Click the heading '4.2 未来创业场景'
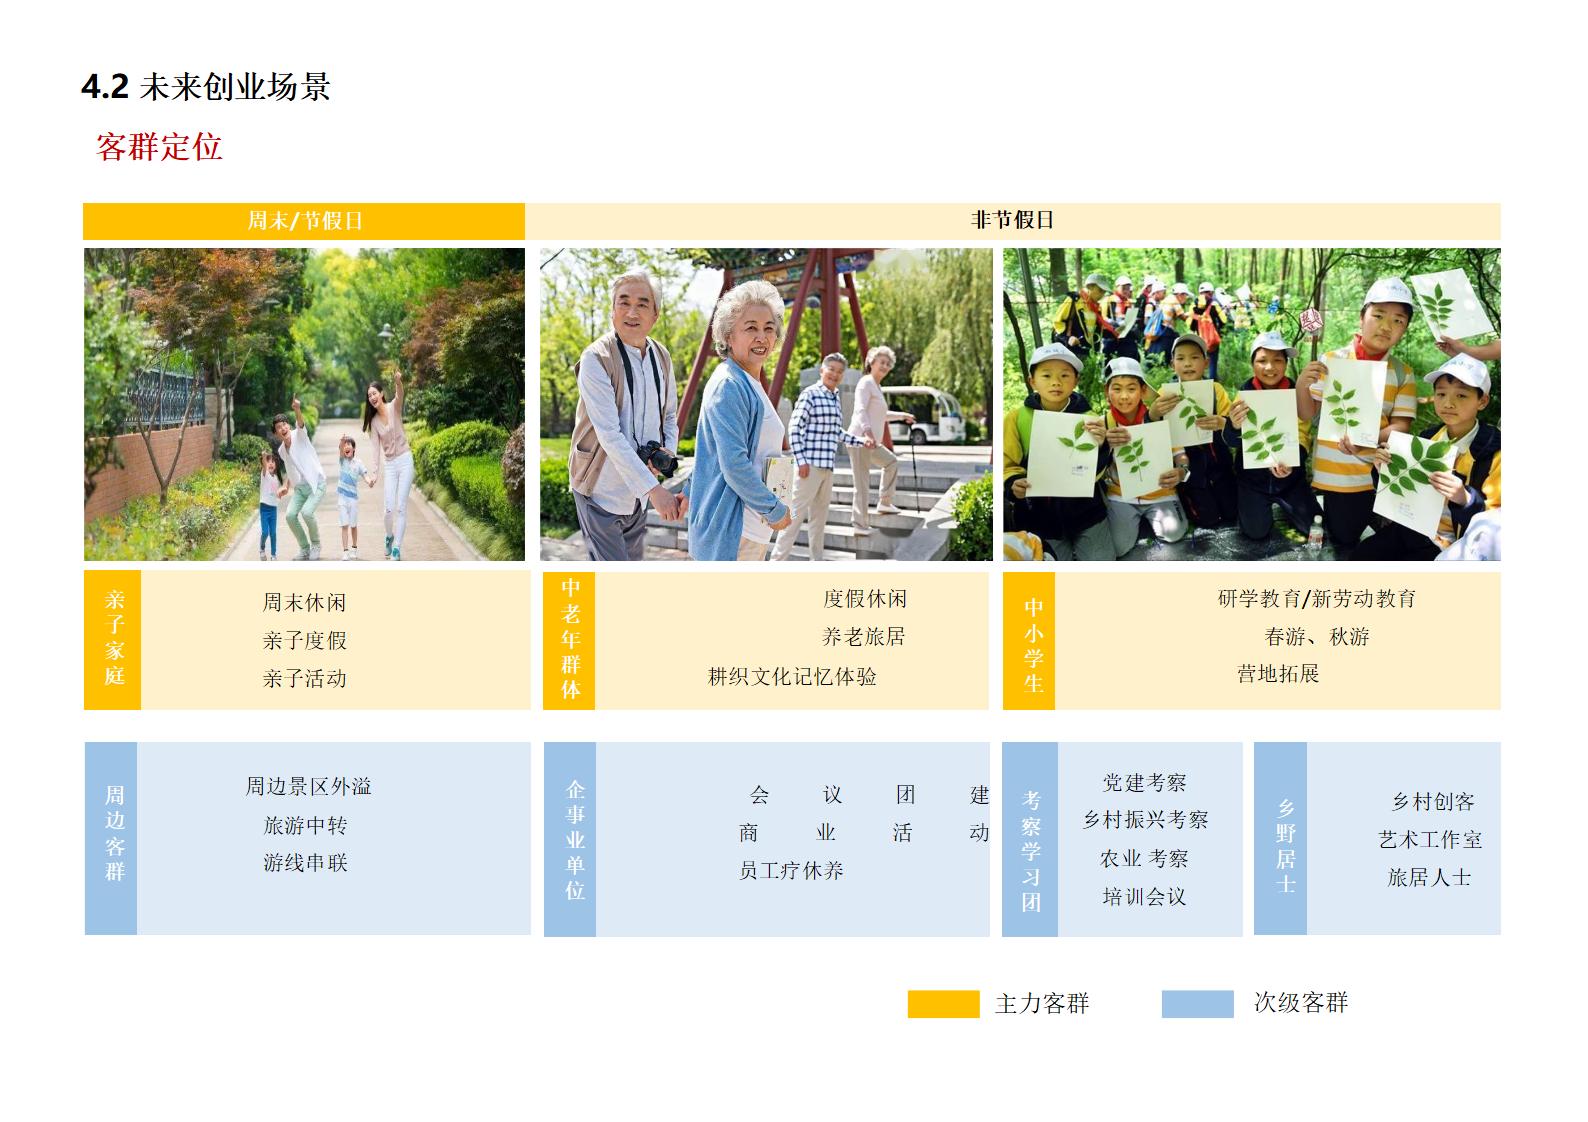The height and width of the screenshot is (1122, 1588). [x=206, y=87]
